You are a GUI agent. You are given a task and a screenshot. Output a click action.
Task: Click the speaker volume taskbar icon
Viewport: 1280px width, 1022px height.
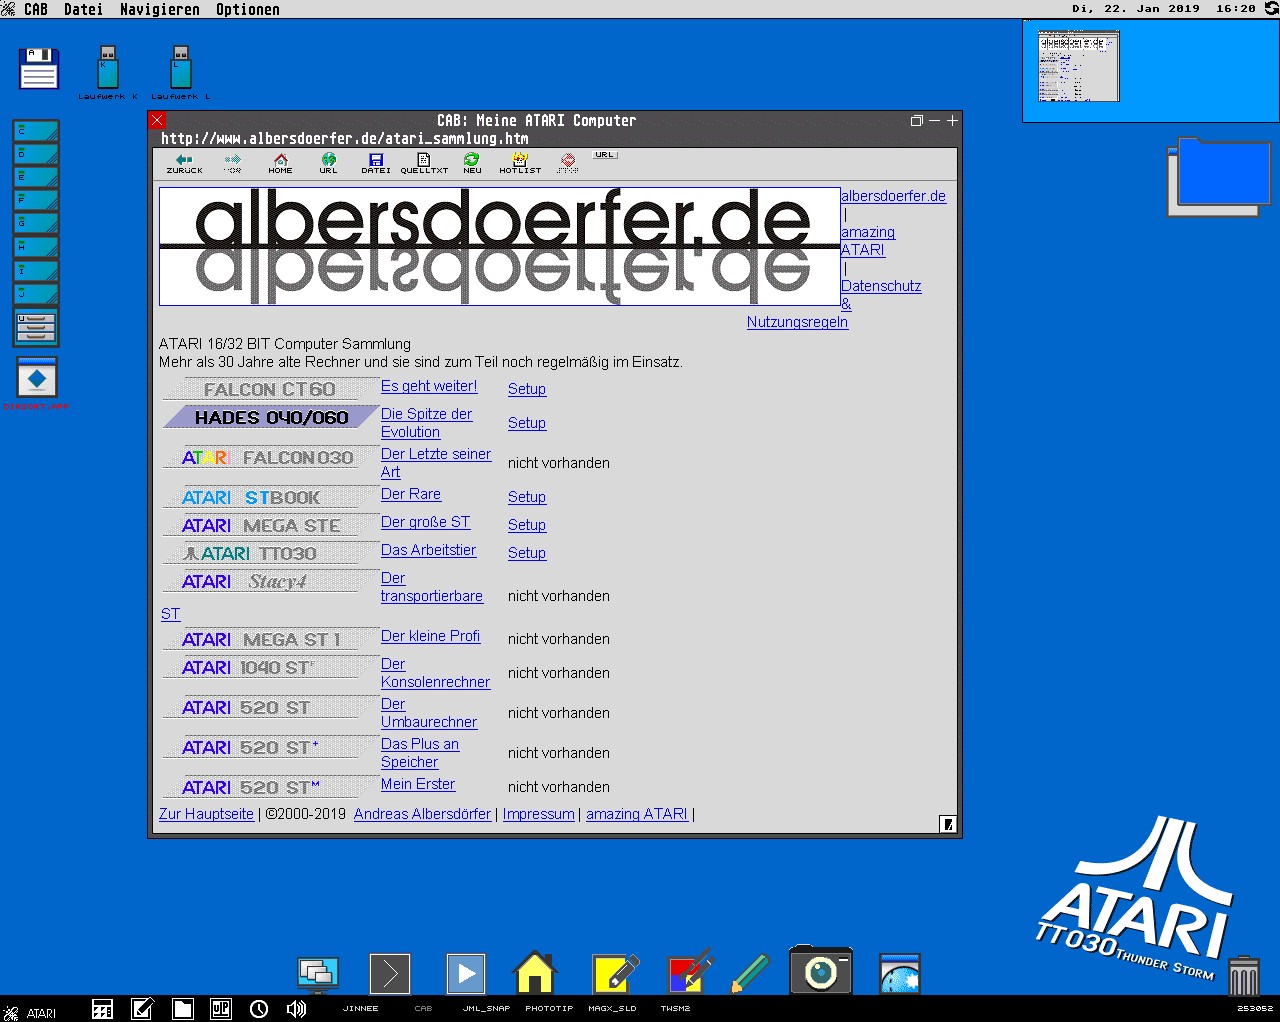(296, 1009)
